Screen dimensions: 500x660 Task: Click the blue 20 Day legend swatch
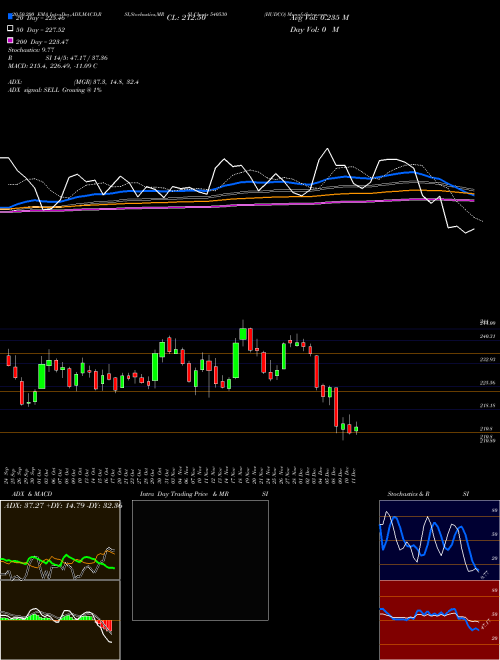[x=10, y=17]
